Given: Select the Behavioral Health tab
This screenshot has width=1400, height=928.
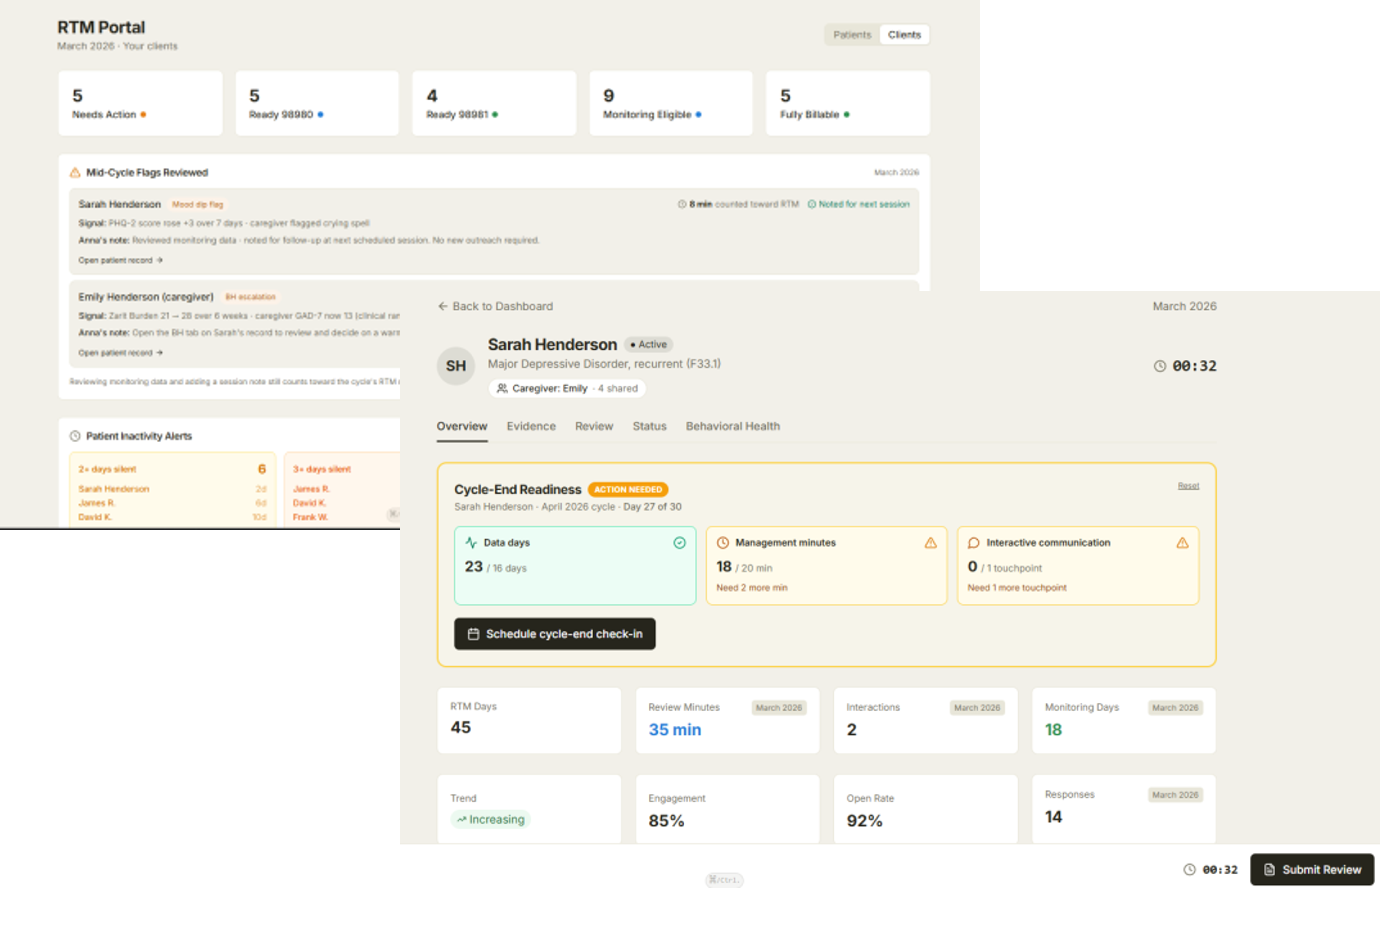Looking at the screenshot, I should point(733,427).
